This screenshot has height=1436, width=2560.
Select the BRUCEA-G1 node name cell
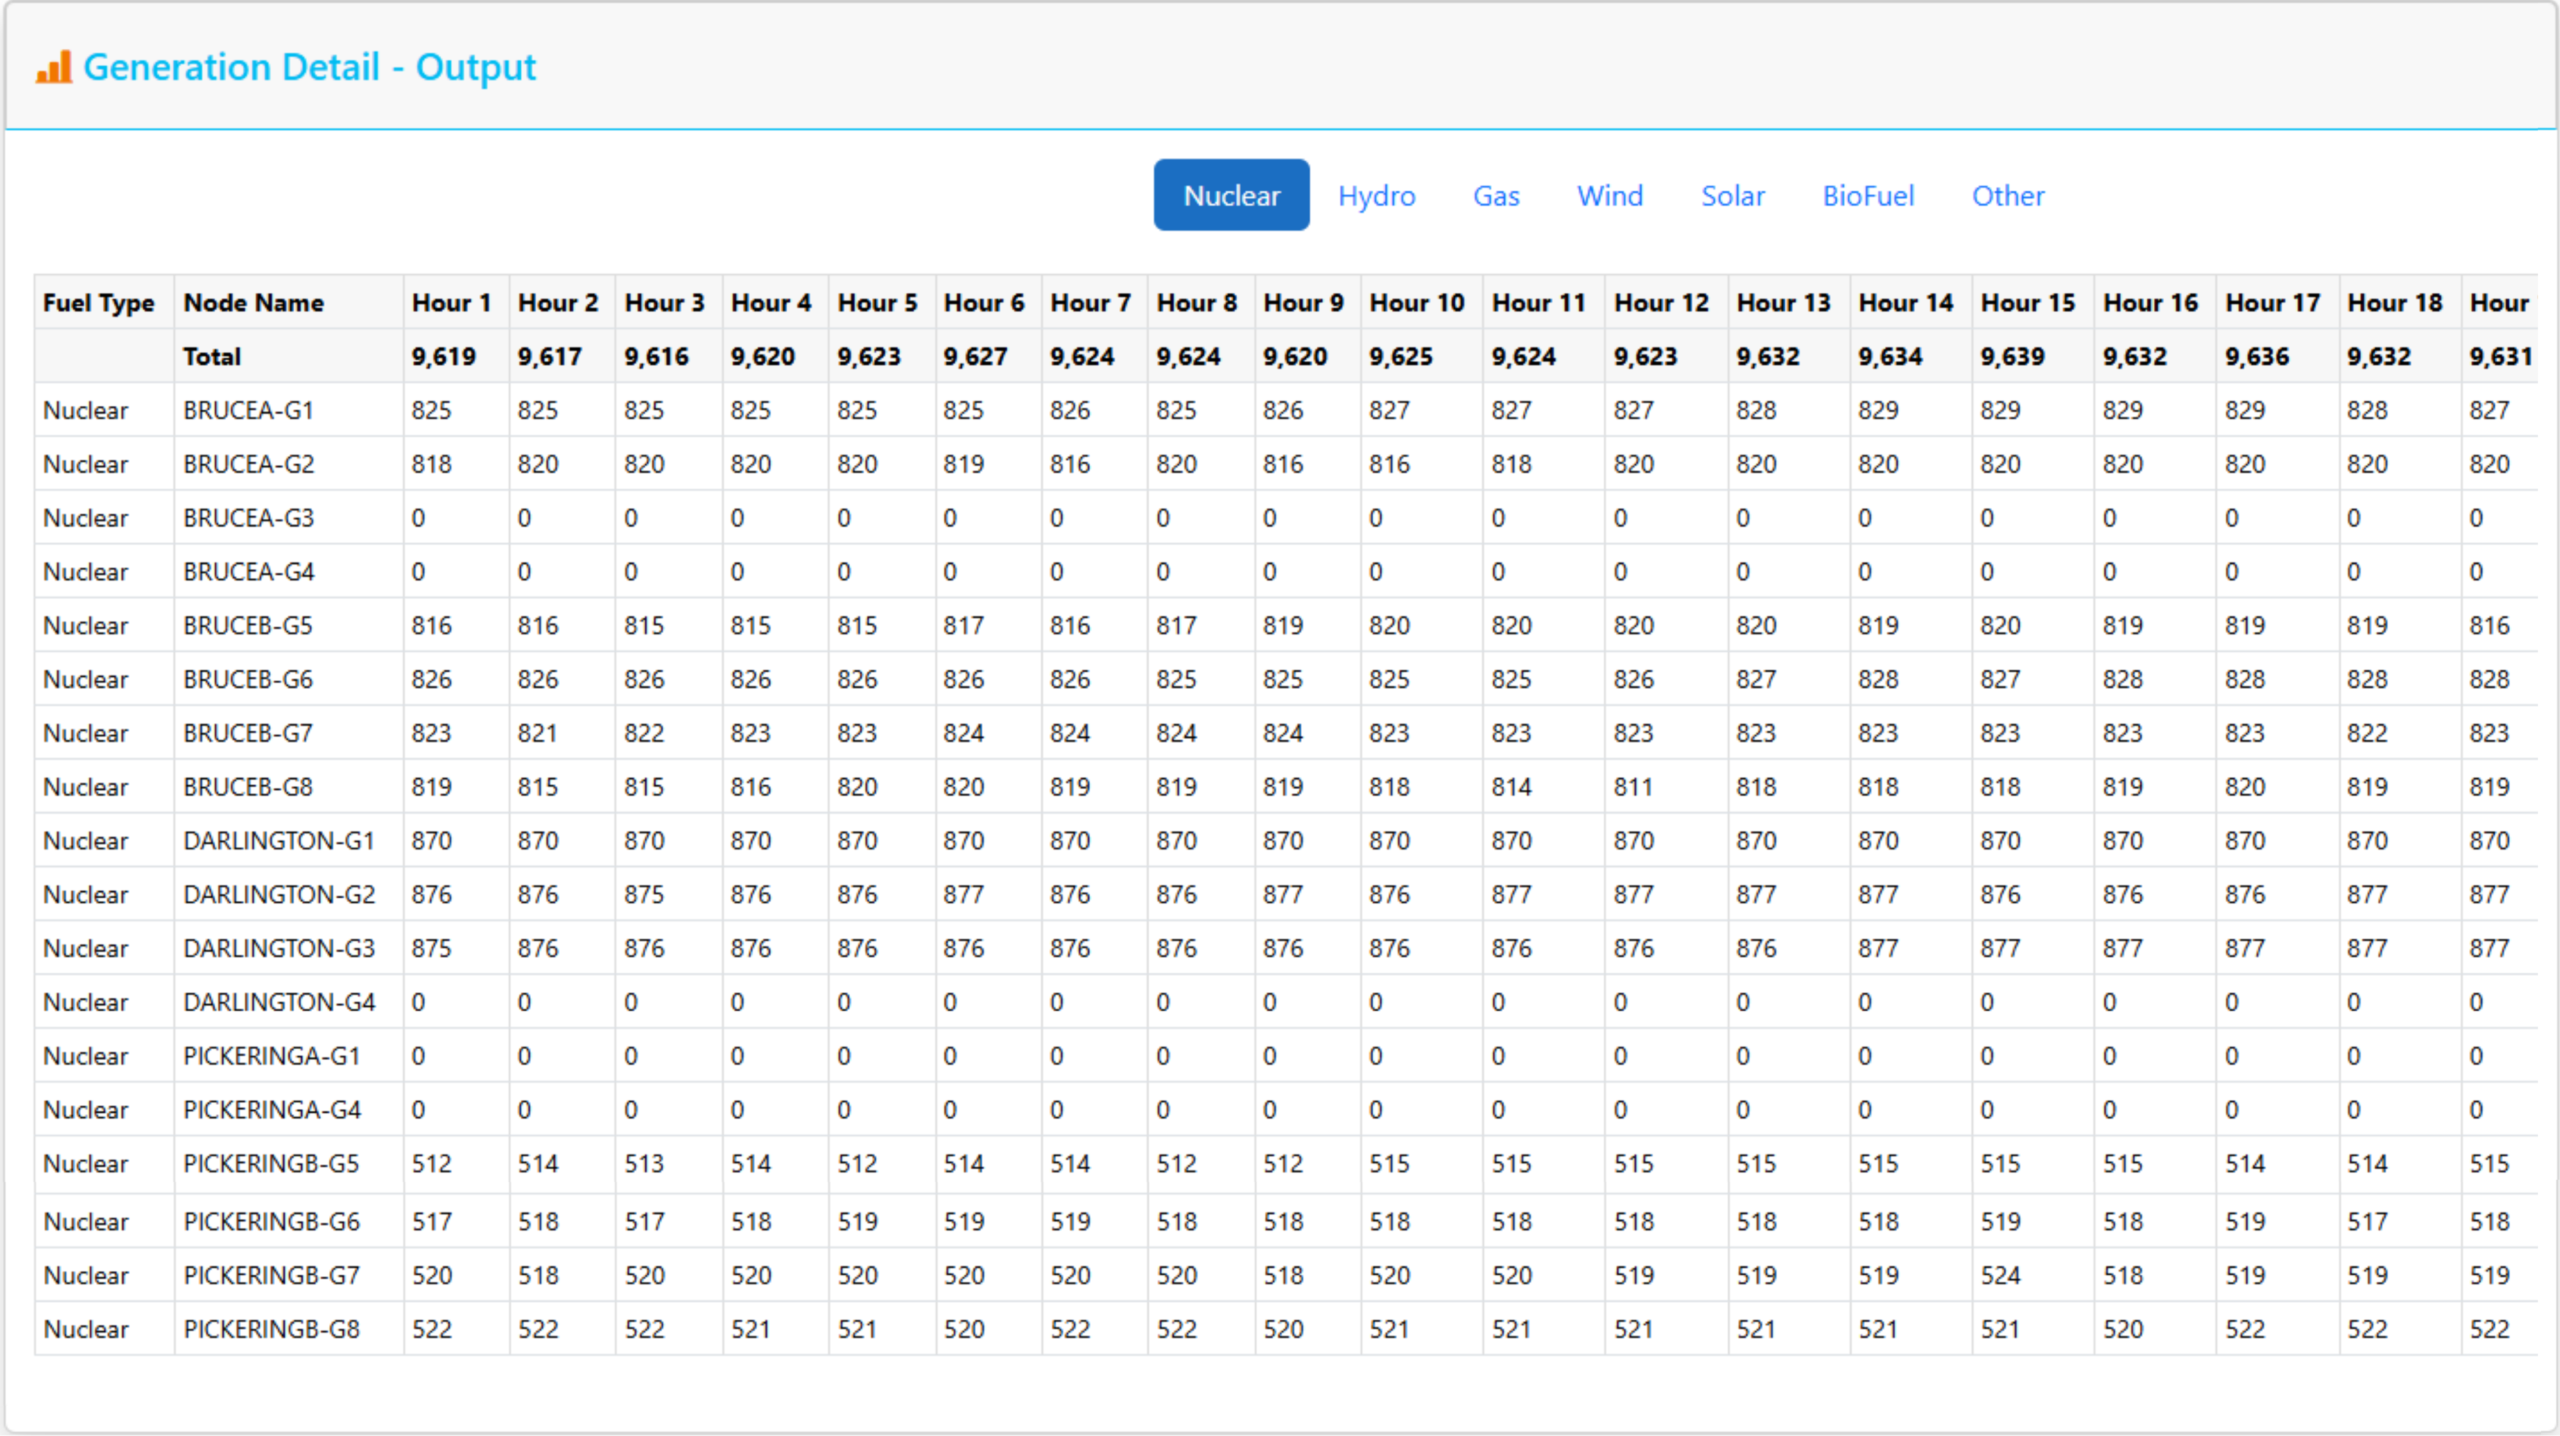[x=248, y=410]
